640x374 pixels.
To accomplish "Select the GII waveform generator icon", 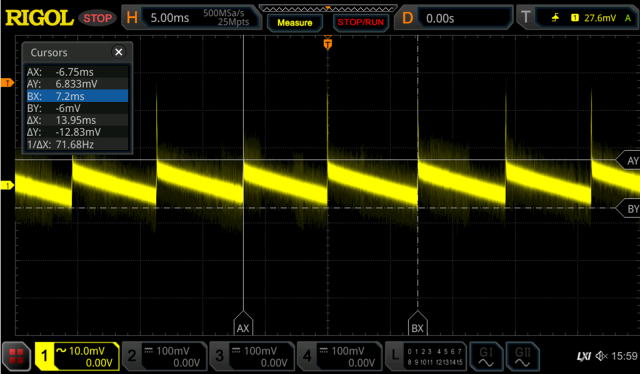I will tap(522, 356).
